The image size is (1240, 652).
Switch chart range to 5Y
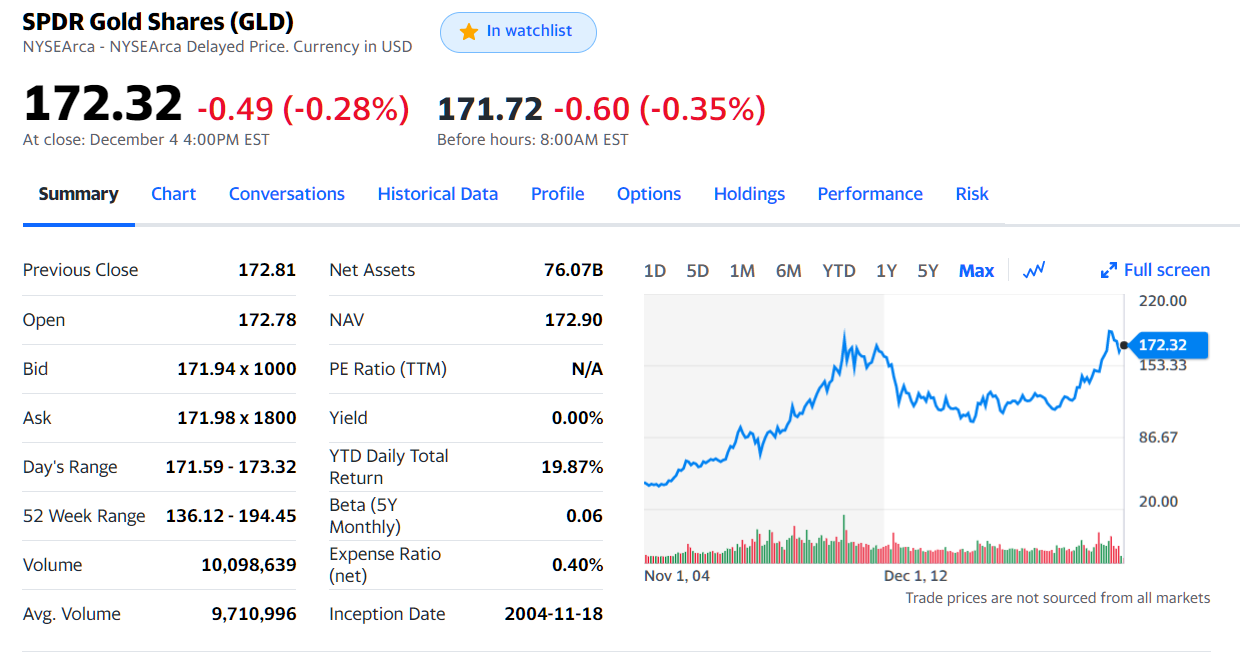click(928, 271)
